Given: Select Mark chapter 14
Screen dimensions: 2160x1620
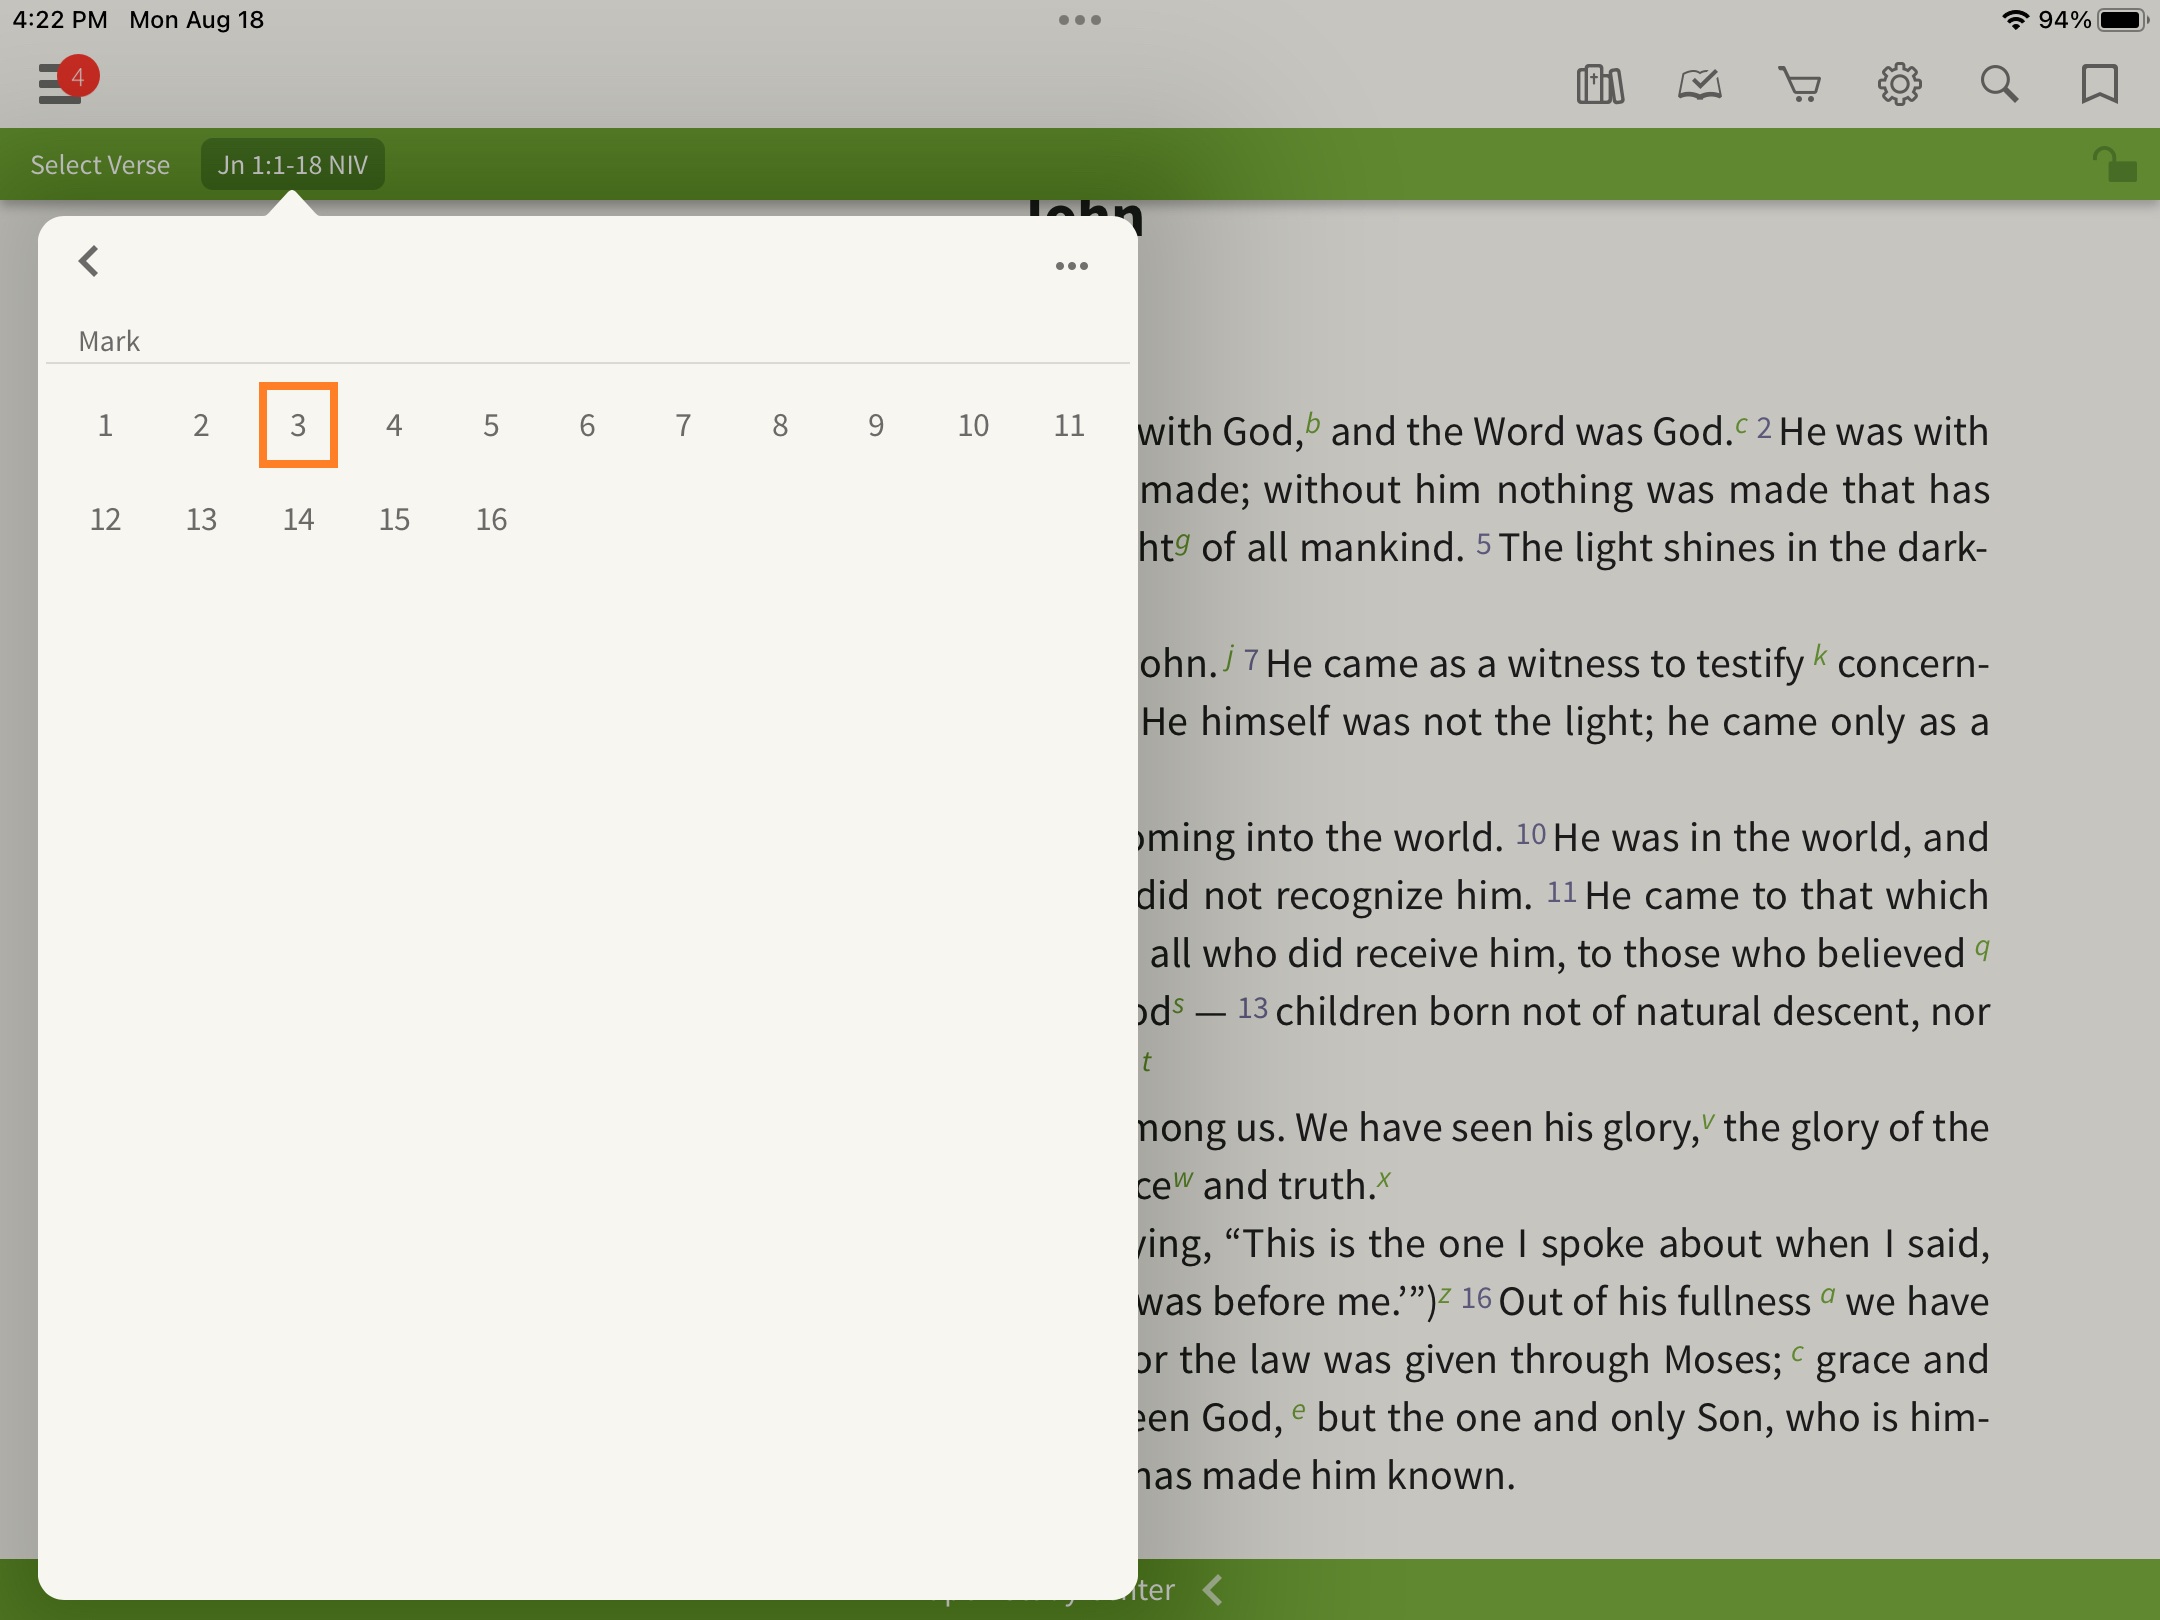Looking at the screenshot, I should point(298,520).
